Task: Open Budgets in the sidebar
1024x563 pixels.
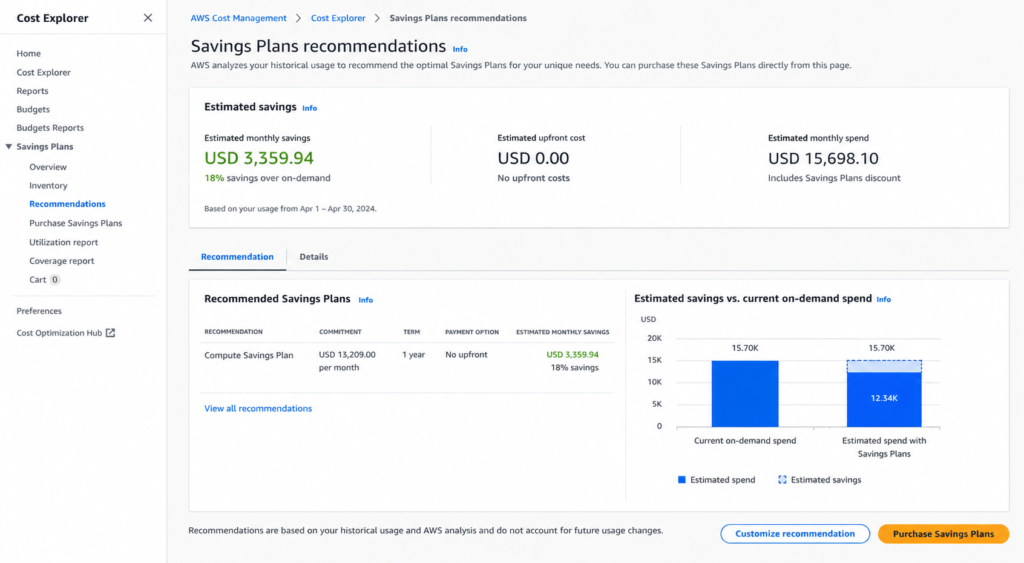Action: (33, 109)
